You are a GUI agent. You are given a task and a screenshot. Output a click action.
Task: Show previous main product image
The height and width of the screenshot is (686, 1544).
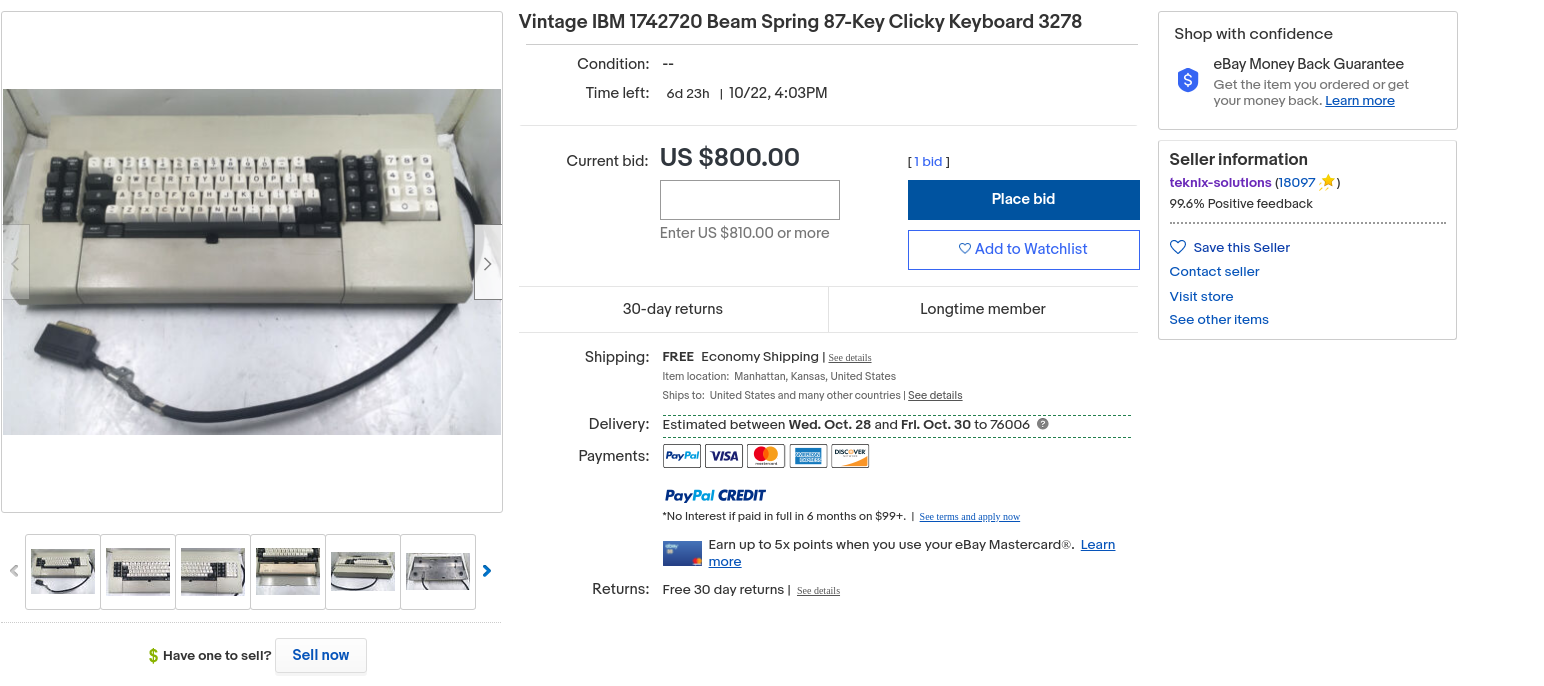pos(15,263)
